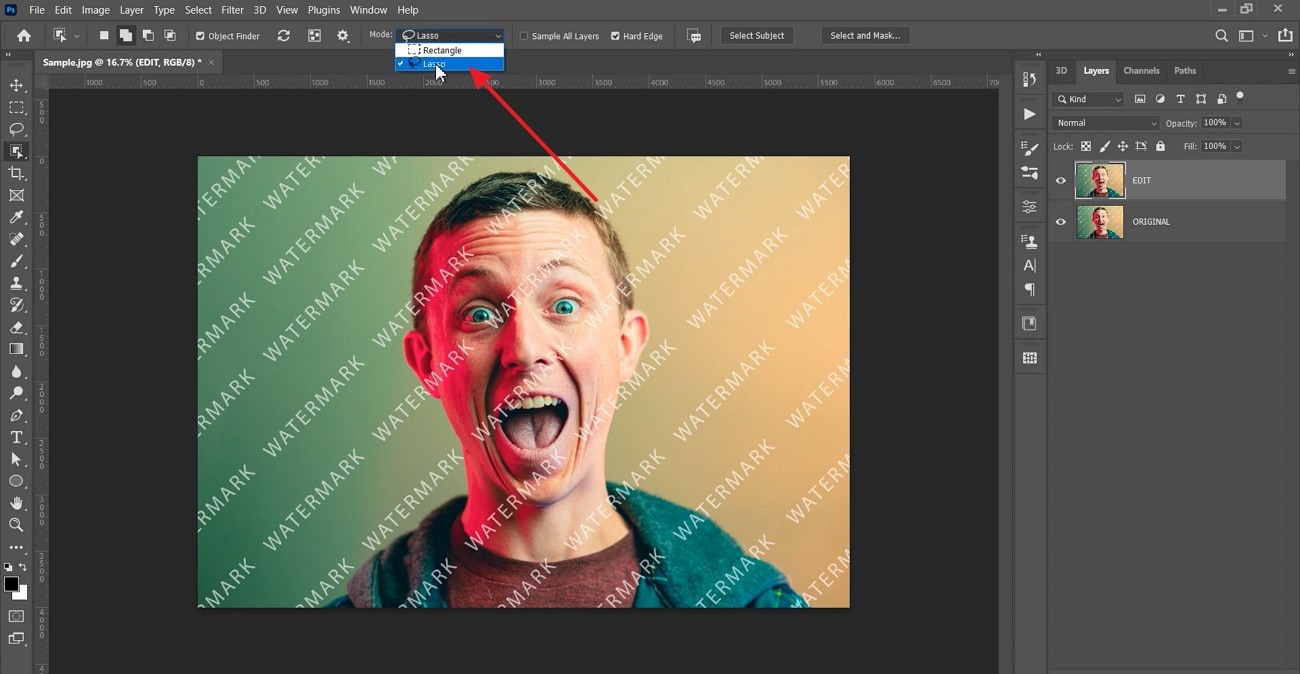The width and height of the screenshot is (1300, 674).
Task: Select the Eyedropper tool
Action: [16, 217]
